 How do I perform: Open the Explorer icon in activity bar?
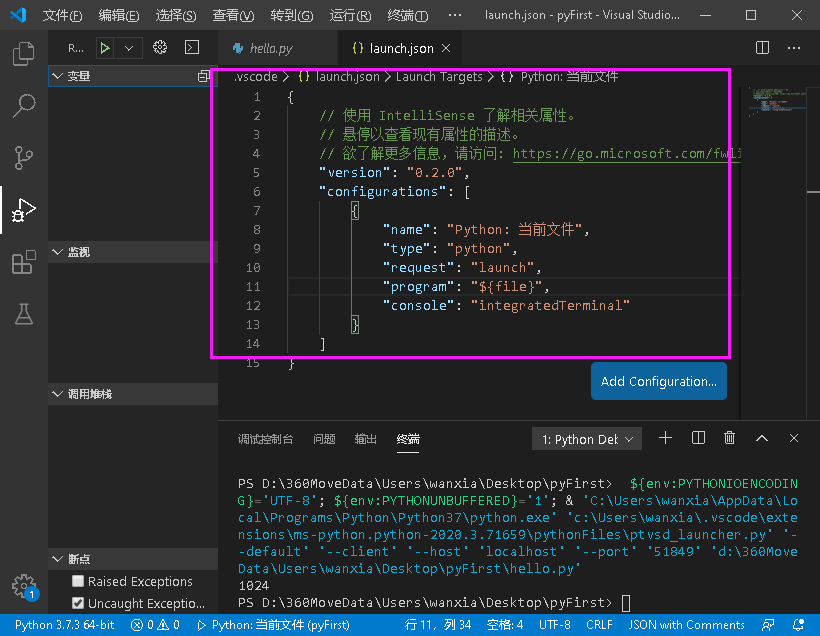point(22,53)
